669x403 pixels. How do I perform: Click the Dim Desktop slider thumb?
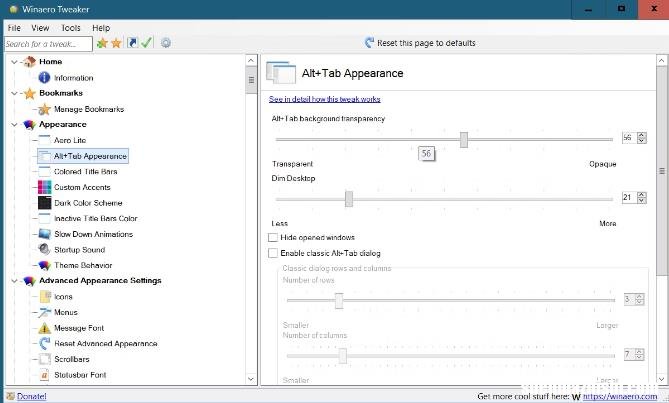pyautogui.click(x=349, y=199)
